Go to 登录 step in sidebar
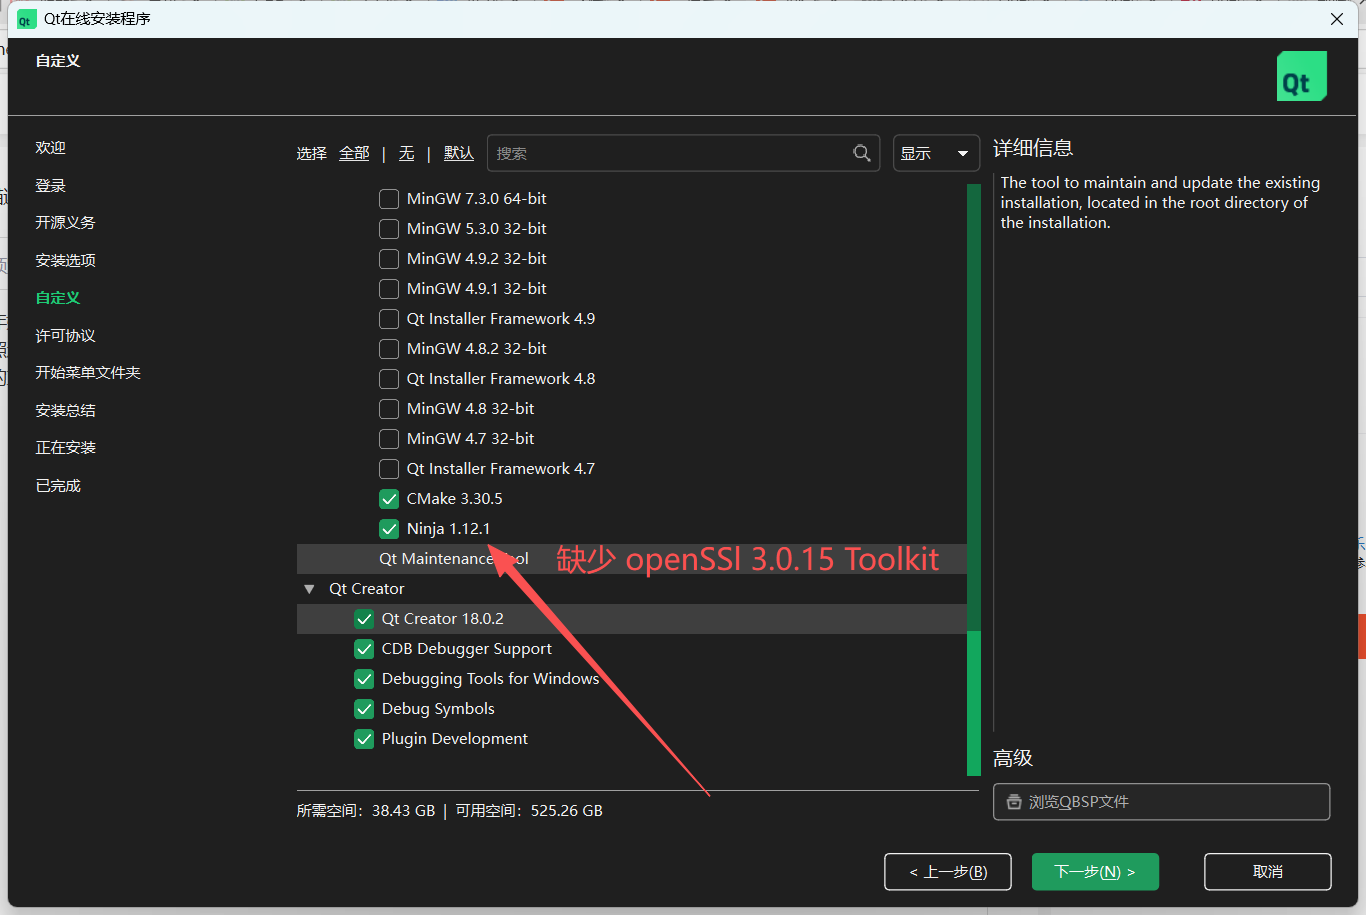Image resolution: width=1366 pixels, height=915 pixels. tap(50, 186)
